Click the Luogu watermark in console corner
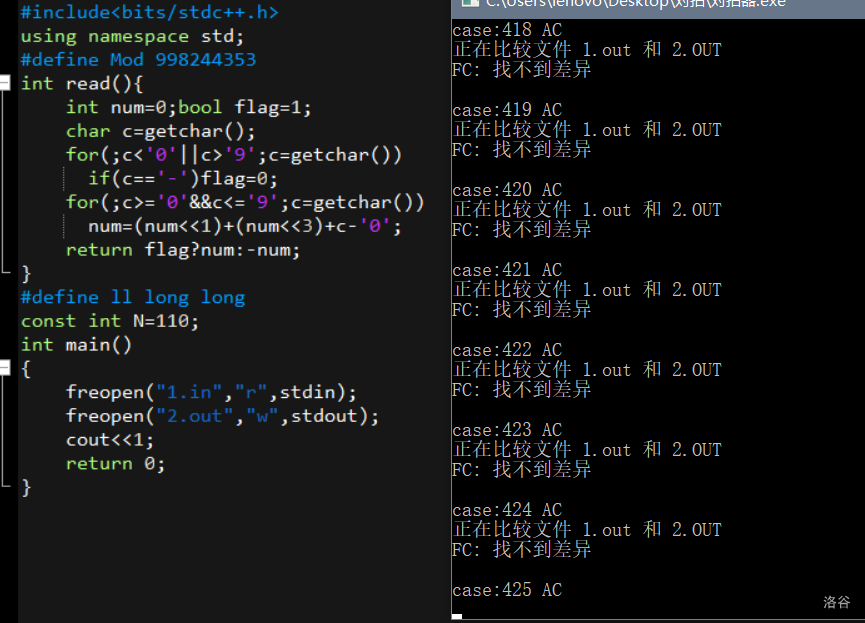This screenshot has width=865, height=623. pos(836,602)
